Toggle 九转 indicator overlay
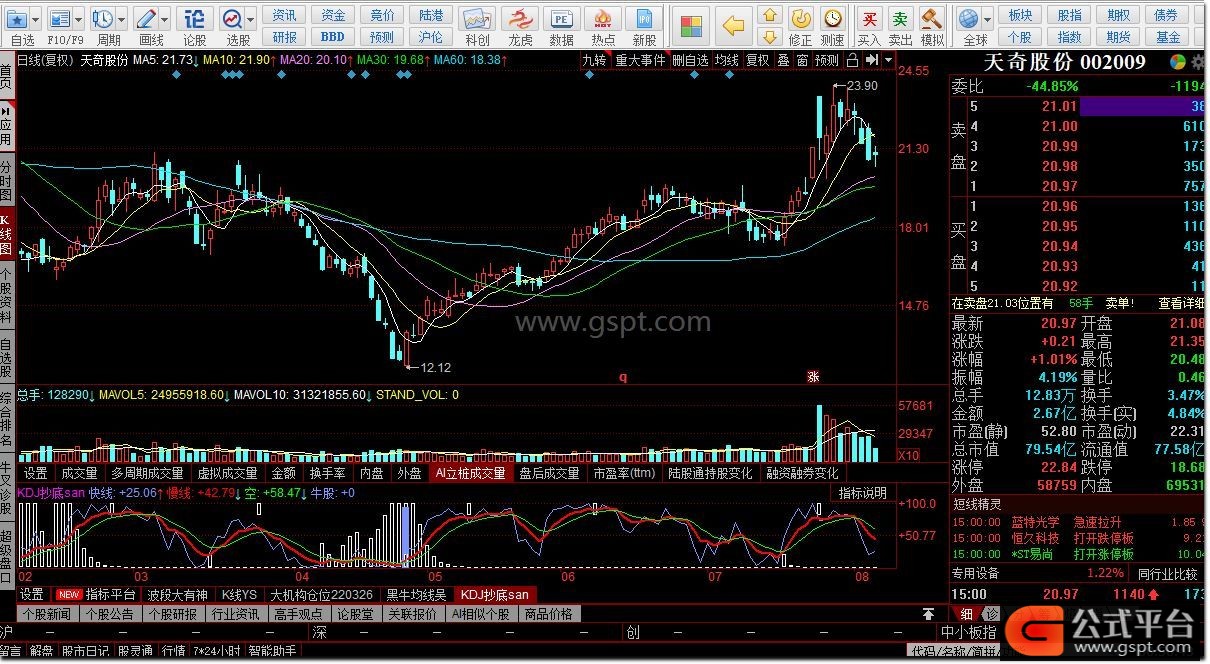1210x664 pixels. pos(595,60)
